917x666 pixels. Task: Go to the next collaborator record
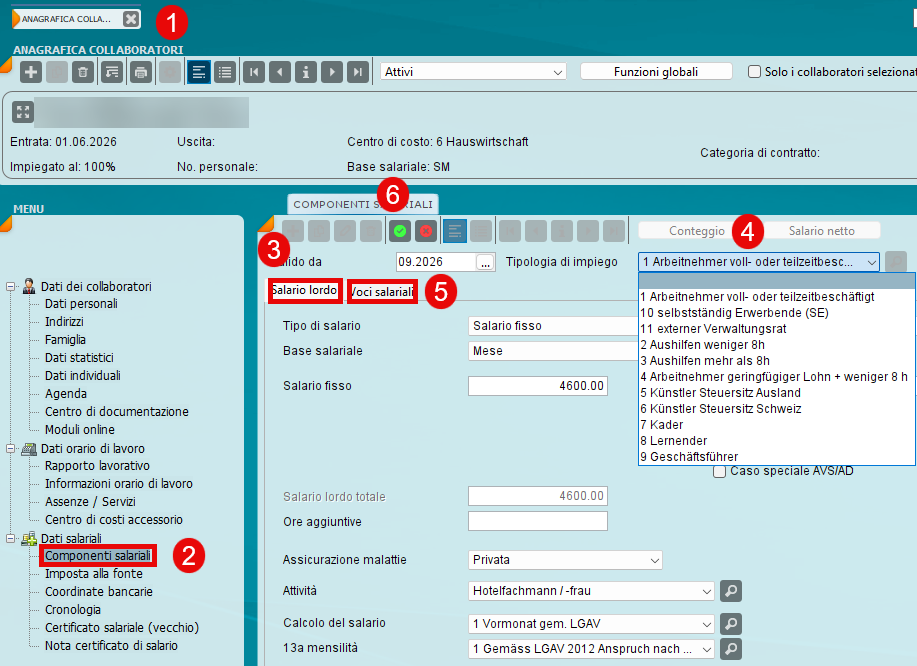tap(332, 72)
